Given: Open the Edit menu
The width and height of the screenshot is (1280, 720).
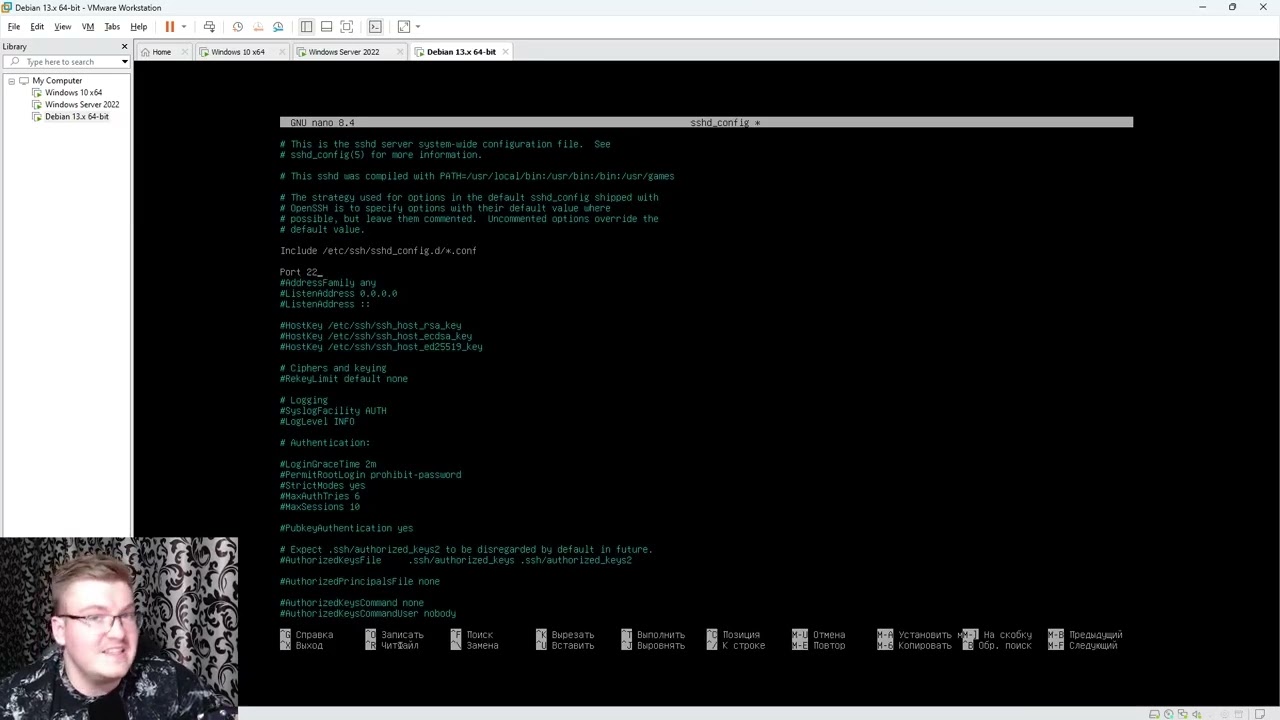Looking at the screenshot, I should click(x=37, y=26).
